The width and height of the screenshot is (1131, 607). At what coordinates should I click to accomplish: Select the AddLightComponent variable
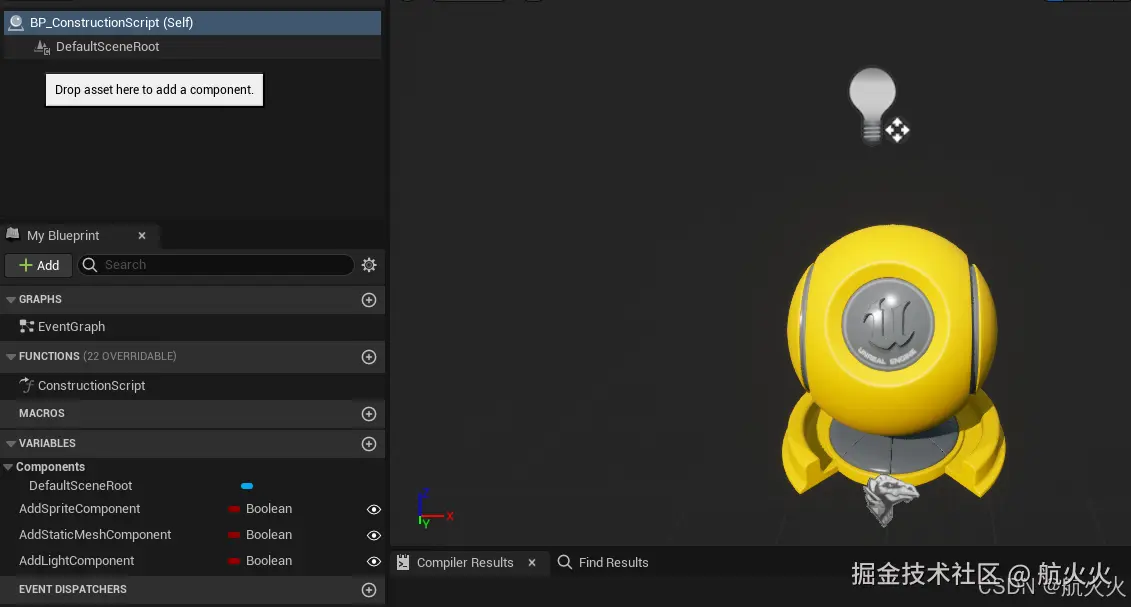tap(76, 561)
